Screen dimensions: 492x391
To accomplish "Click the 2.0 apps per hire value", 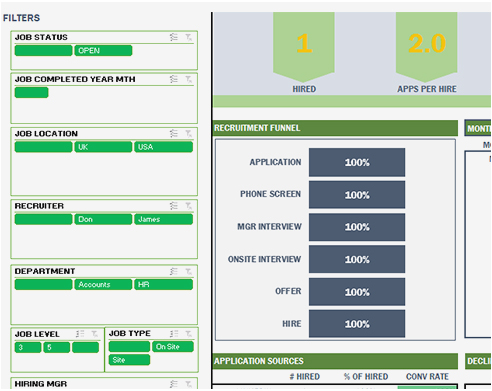I will (427, 43).
